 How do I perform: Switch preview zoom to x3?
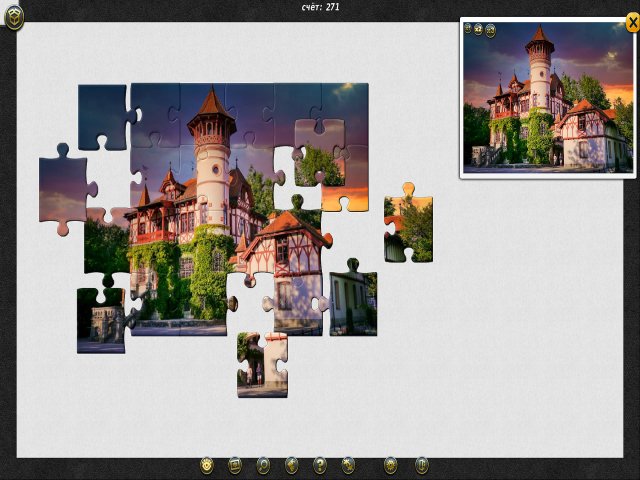click(489, 29)
